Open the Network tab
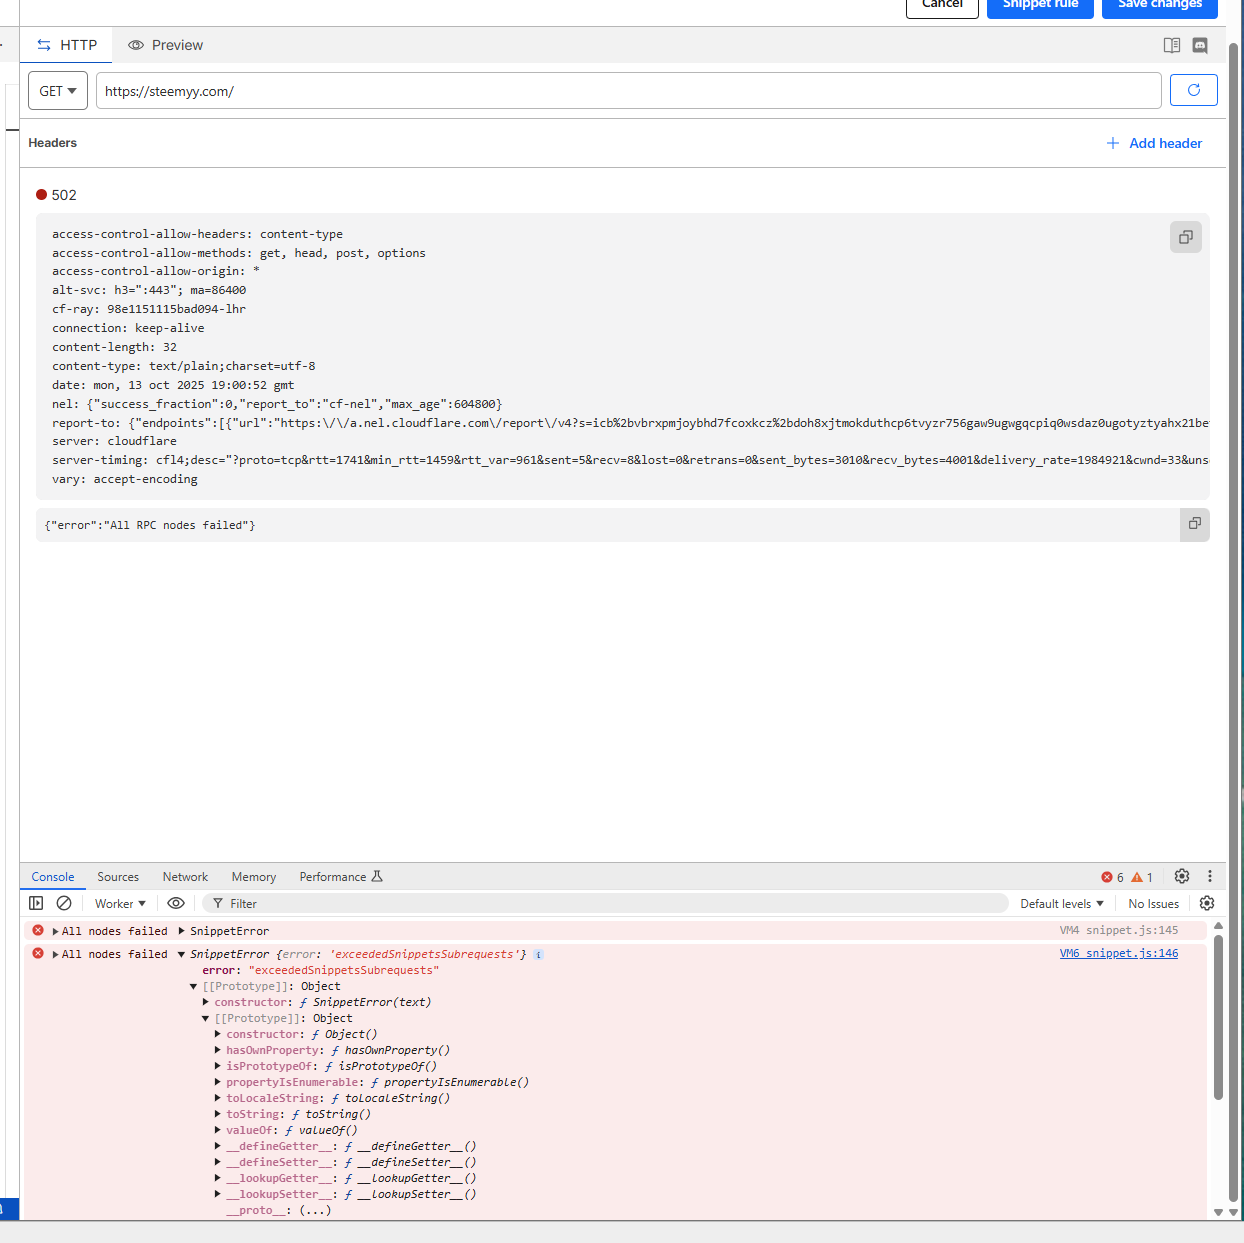The width and height of the screenshot is (1244, 1243). point(185,877)
